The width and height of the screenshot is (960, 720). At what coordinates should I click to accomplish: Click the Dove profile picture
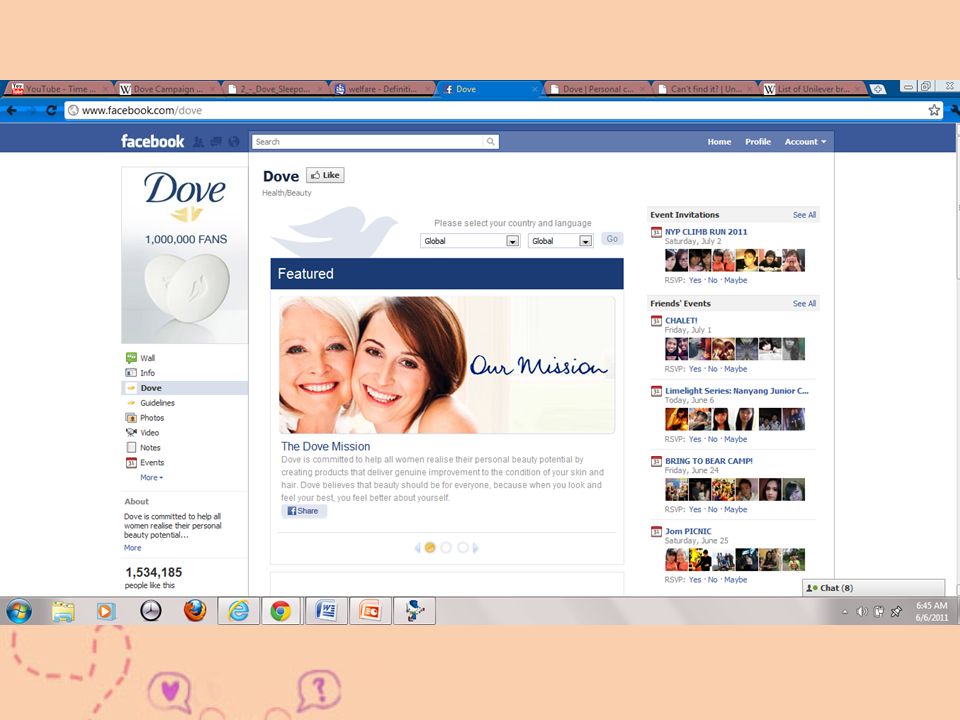(x=185, y=255)
